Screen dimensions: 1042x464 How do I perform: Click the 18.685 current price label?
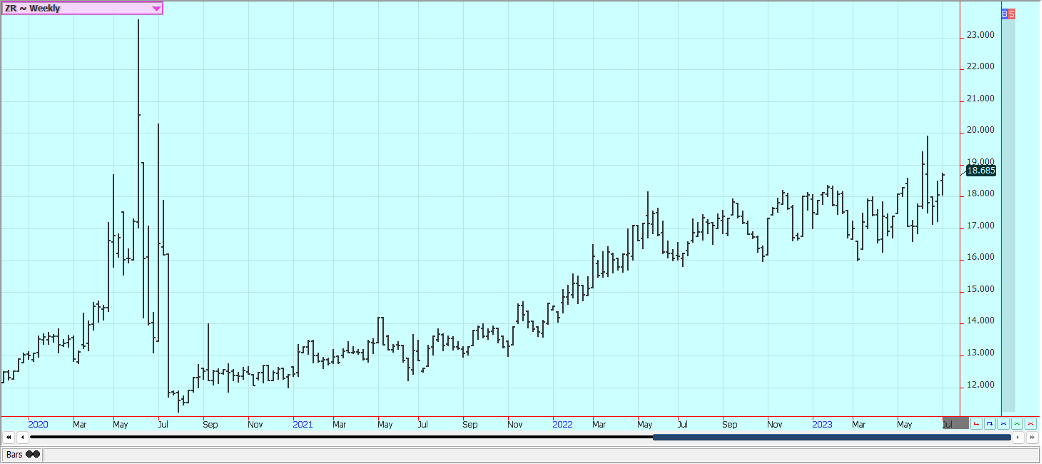[980, 171]
